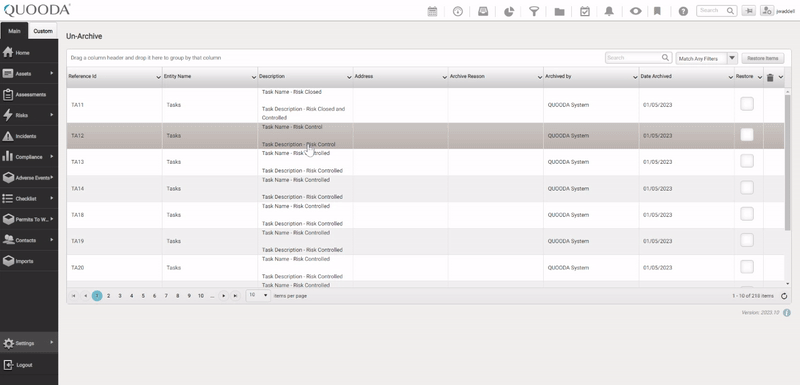Tick the Restore checkbox for TA20
Viewport: 800px width, 385px height.
tap(747, 267)
